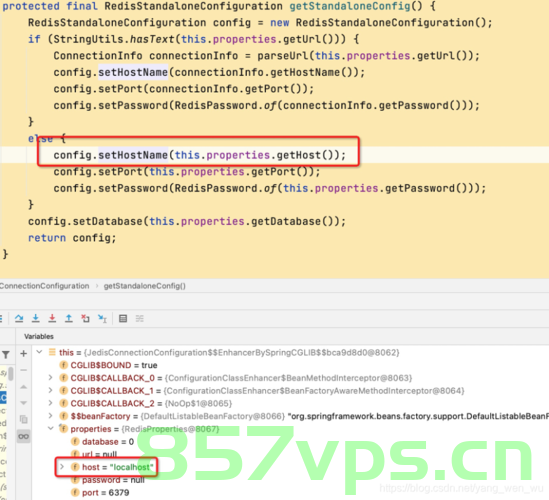Click the Step Into debugger icon
The height and width of the screenshot is (500, 549).
pyautogui.click(x=35, y=318)
